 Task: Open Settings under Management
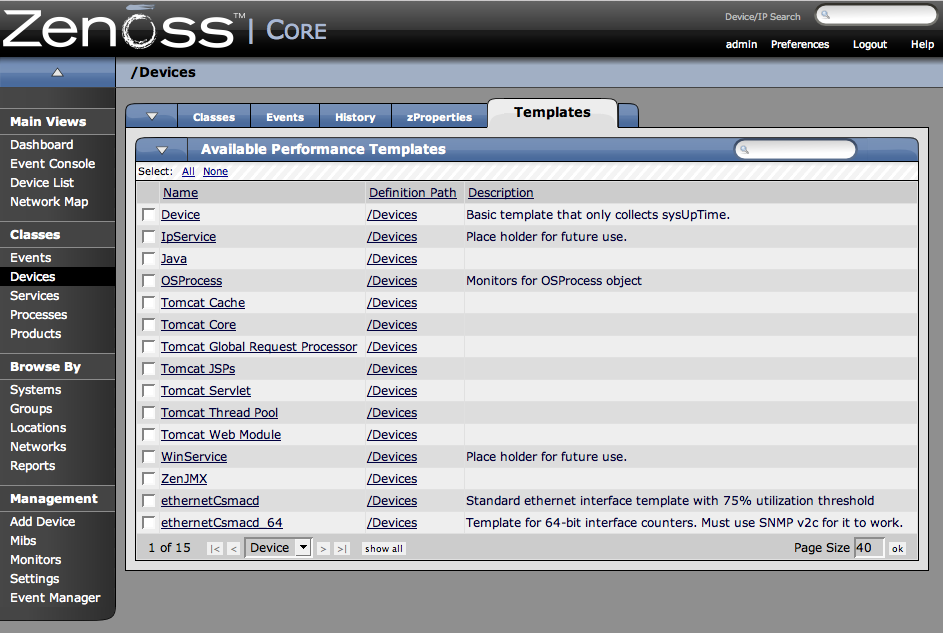[34, 579]
